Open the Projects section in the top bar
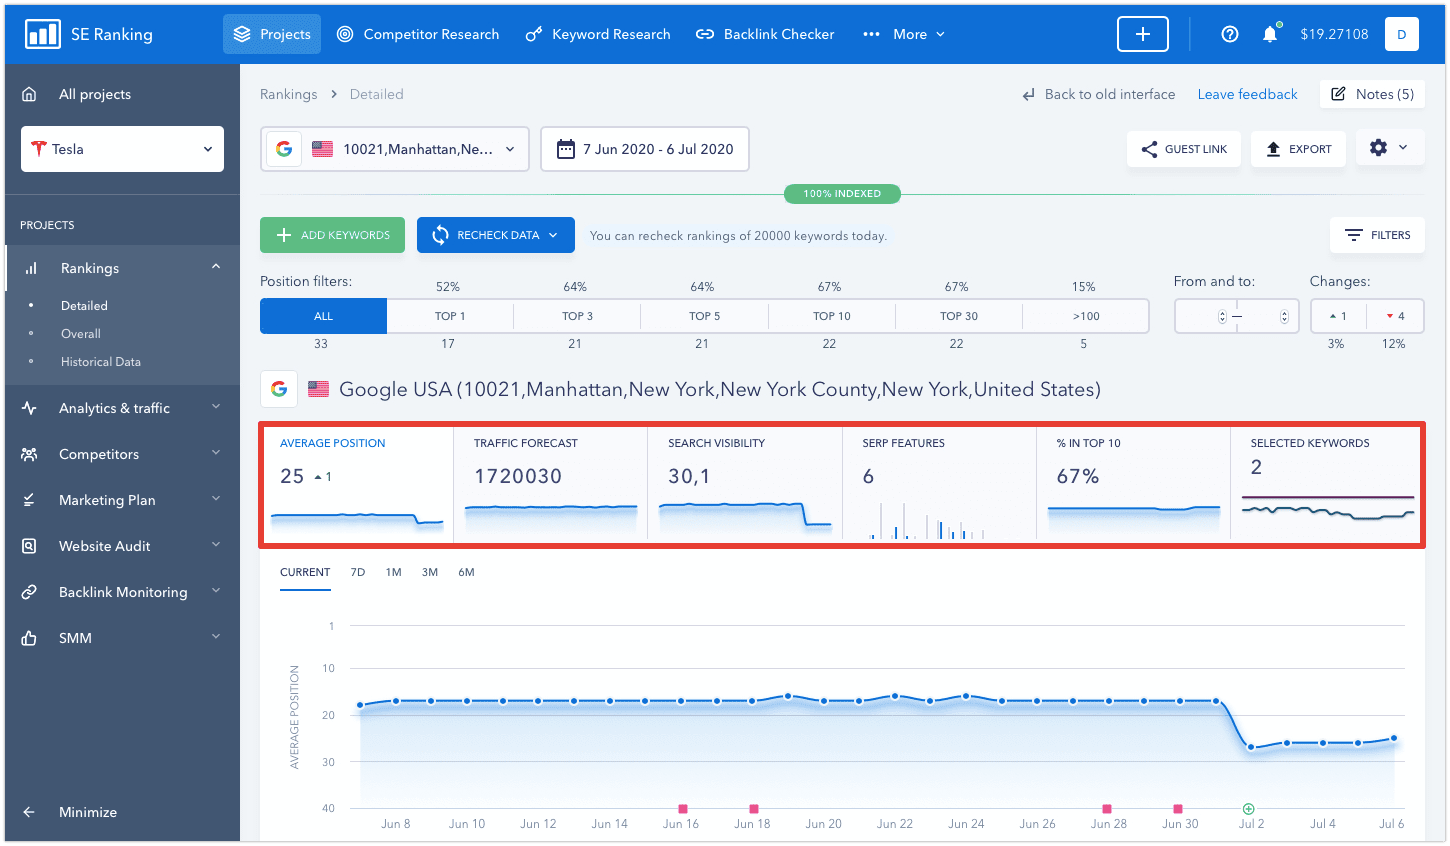This screenshot has width=1450, height=846. (x=272, y=34)
